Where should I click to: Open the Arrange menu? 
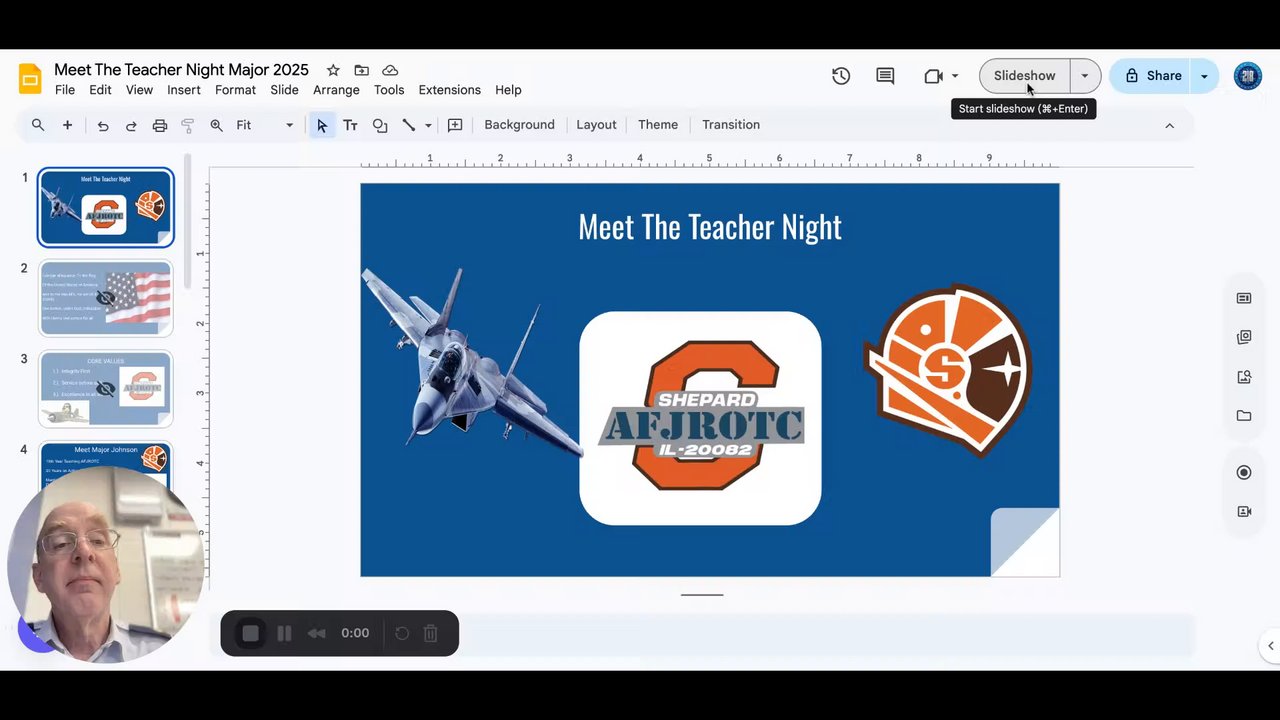click(336, 90)
